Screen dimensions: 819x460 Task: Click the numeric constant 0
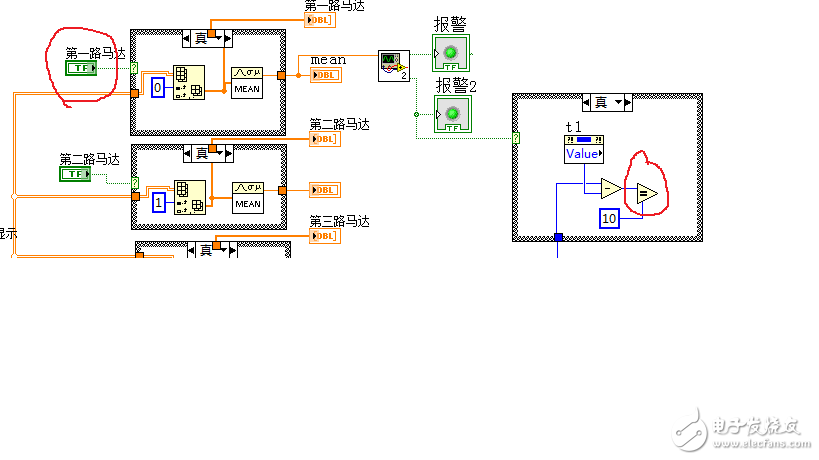[158, 87]
